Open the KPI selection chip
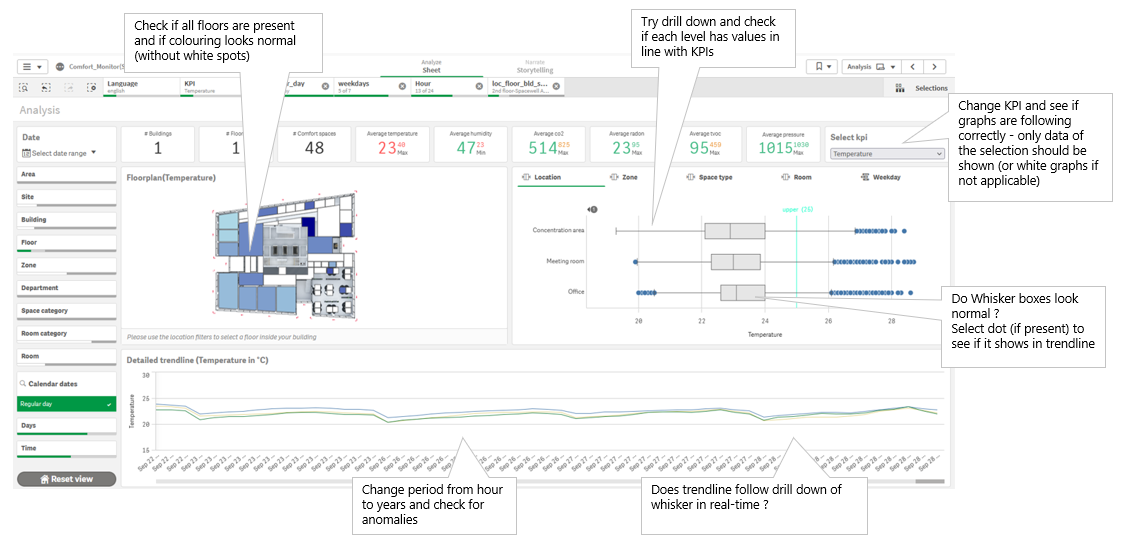1132x542 pixels. tap(209, 87)
